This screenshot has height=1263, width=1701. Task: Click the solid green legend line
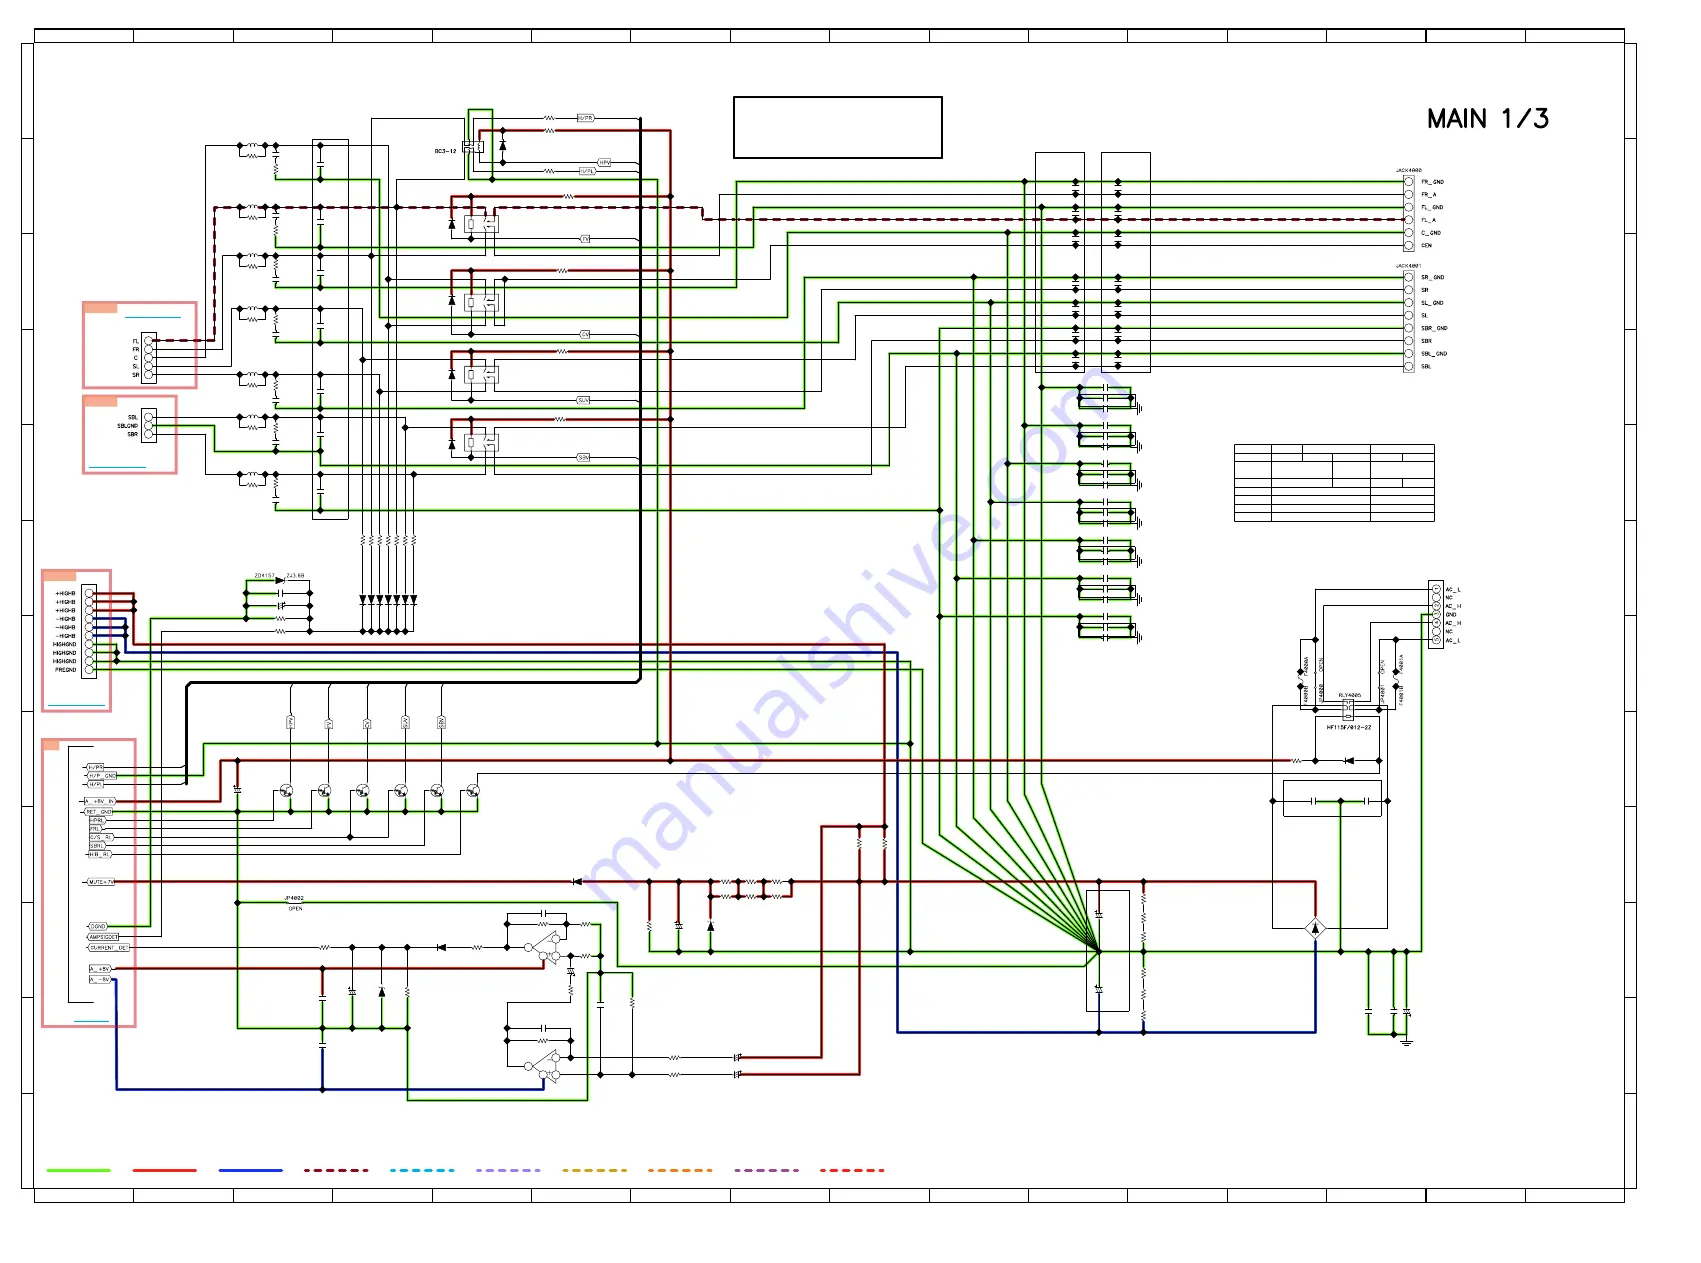pyautogui.click(x=79, y=1170)
